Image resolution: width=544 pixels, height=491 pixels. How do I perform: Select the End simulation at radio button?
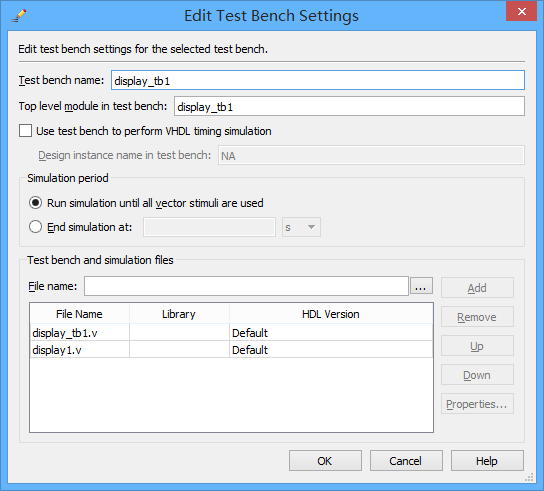[x=35, y=227]
